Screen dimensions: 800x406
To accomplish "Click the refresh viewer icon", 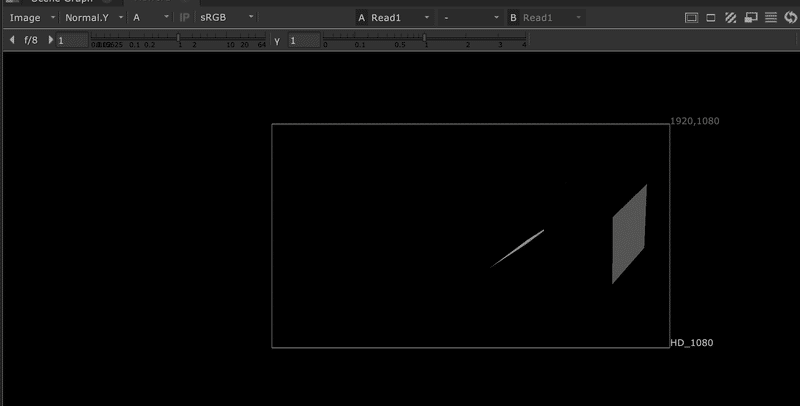I will click(791, 18).
